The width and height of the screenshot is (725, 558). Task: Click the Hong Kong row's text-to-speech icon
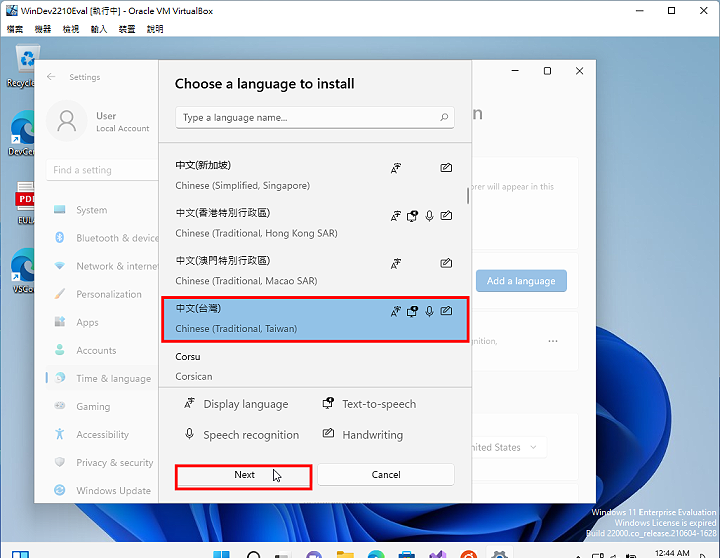(x=412, y=216)
